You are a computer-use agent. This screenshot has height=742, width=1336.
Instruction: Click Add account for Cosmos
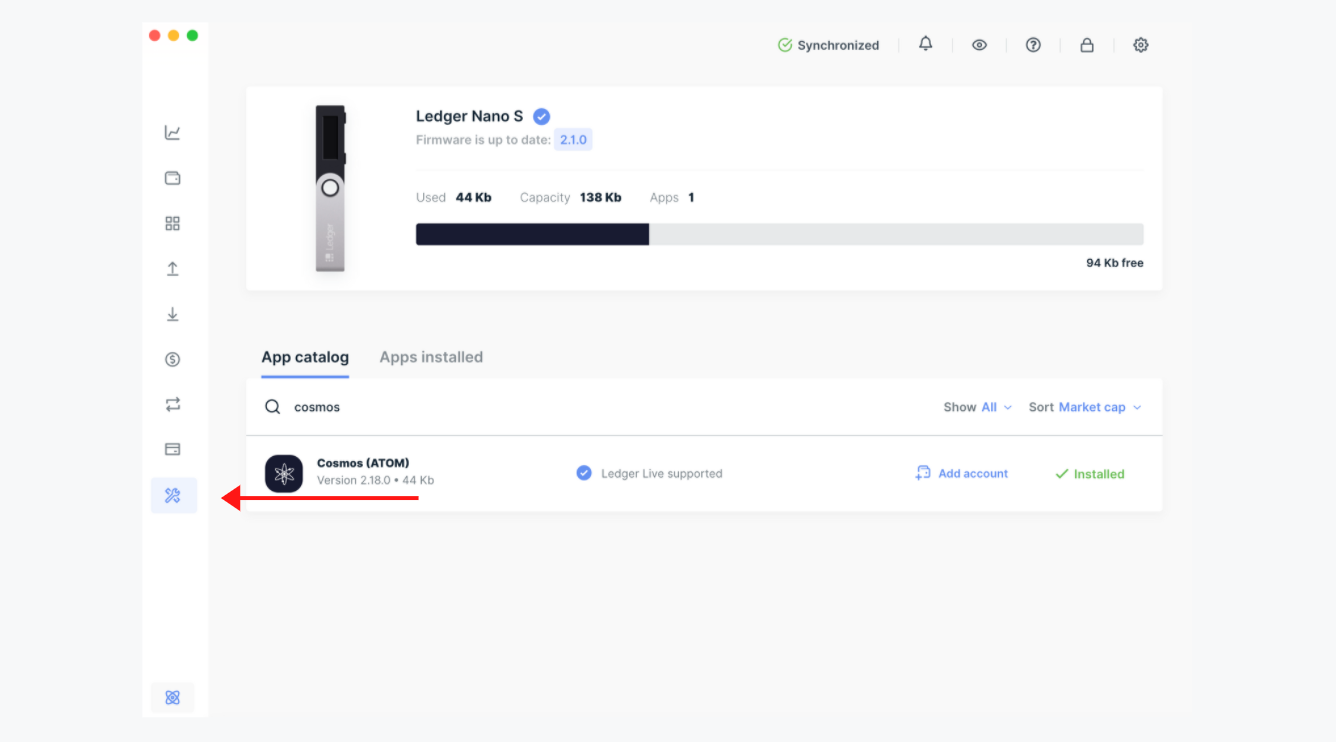pyautogui.click(x=962, y=473)
